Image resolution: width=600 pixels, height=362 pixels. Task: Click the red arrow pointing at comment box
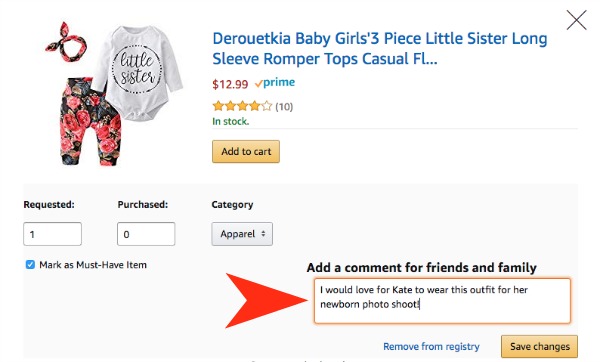267,300
